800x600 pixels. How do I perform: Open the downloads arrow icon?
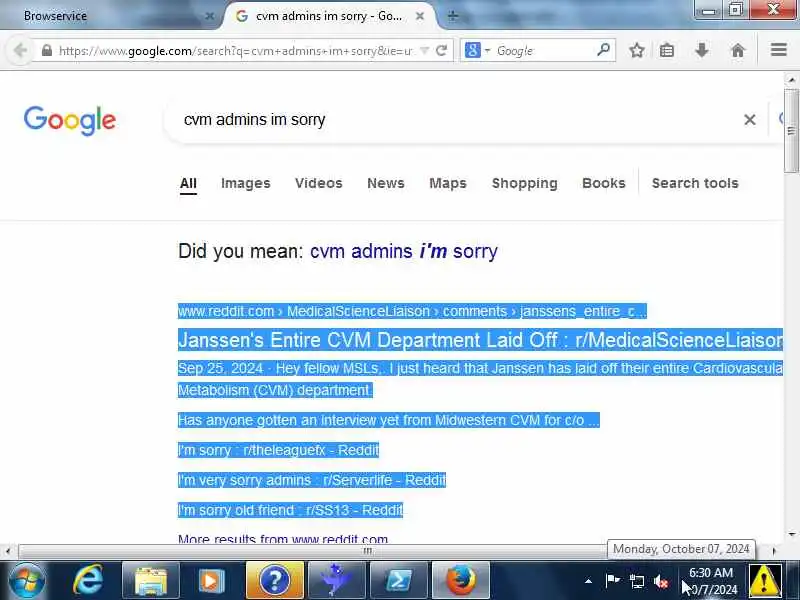[702, 50]
